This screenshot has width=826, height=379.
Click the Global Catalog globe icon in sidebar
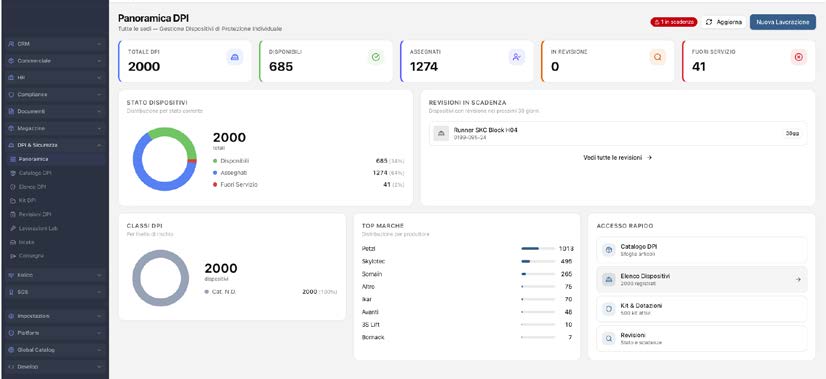(x=11, y=350)
